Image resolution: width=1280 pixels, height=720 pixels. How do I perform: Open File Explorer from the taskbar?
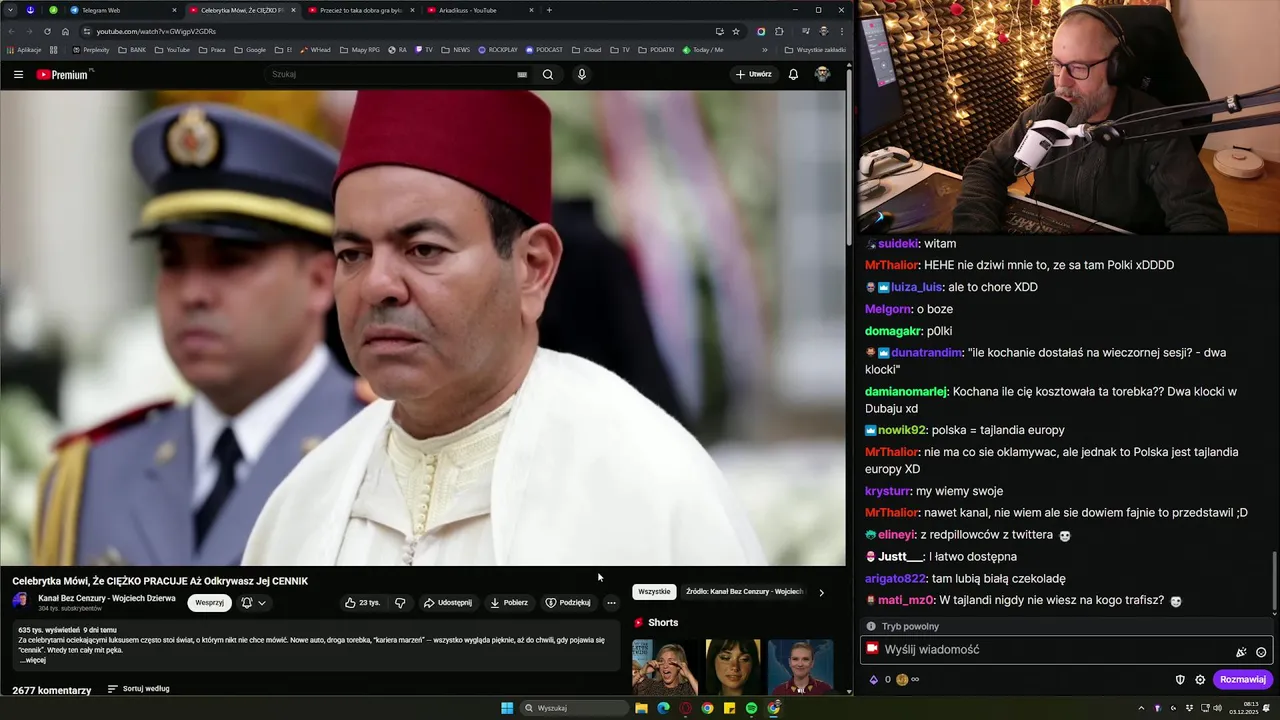click(641, 708)
